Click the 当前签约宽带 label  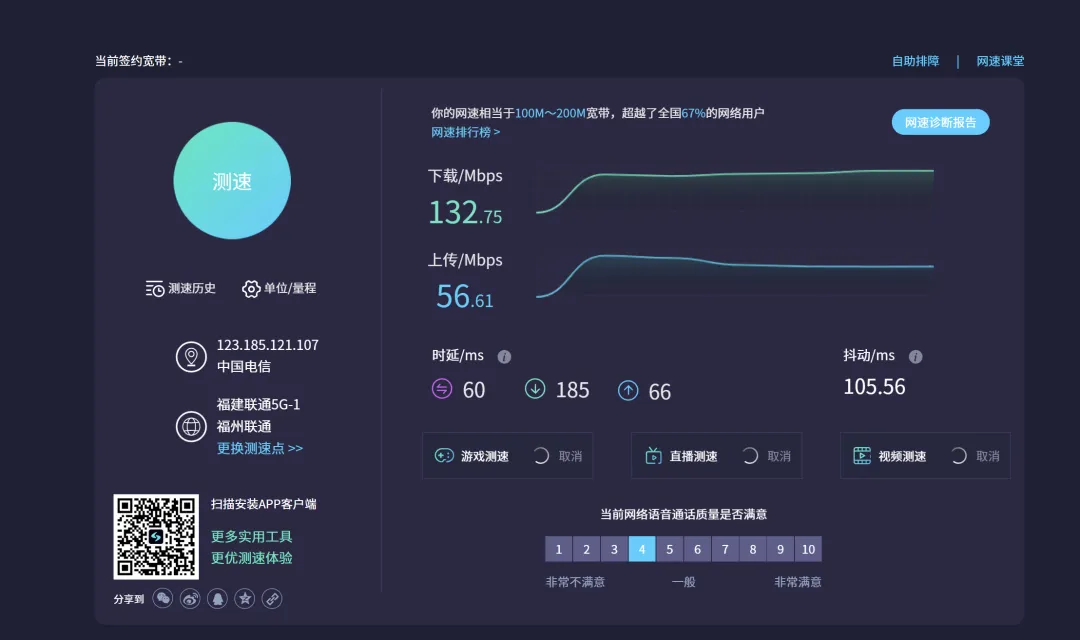pos(134,61)
